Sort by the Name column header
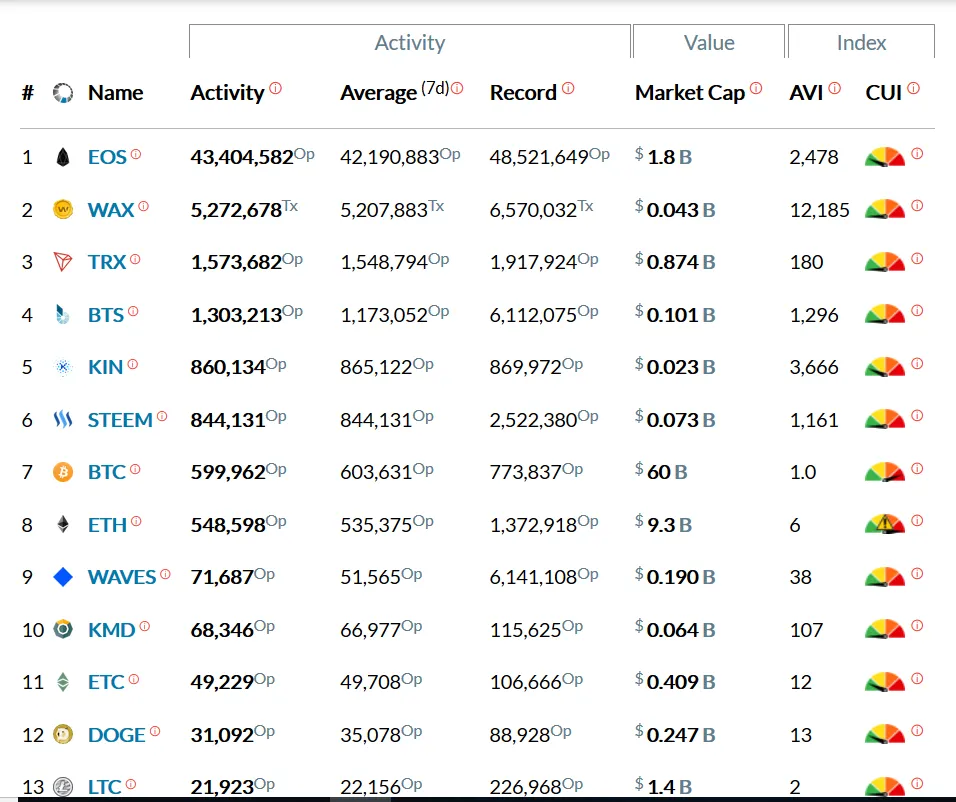 (x=115, y=93)
